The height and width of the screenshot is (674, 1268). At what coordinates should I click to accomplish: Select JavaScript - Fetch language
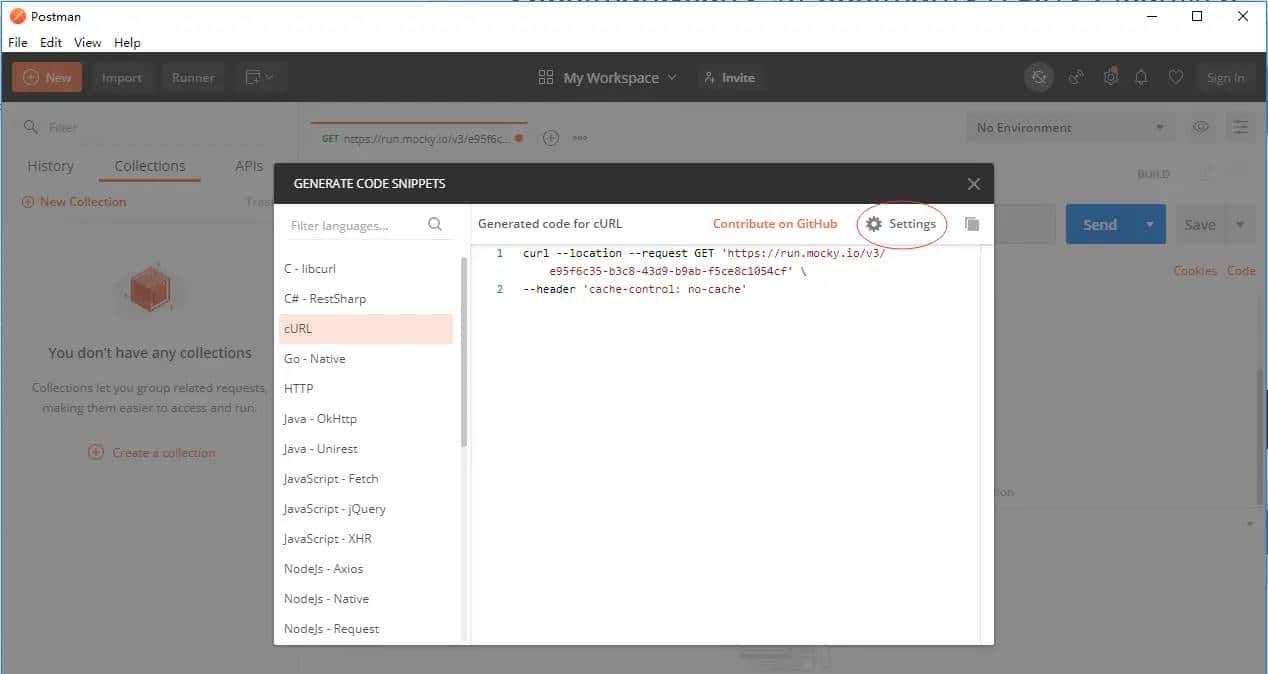tap(366, 479)
